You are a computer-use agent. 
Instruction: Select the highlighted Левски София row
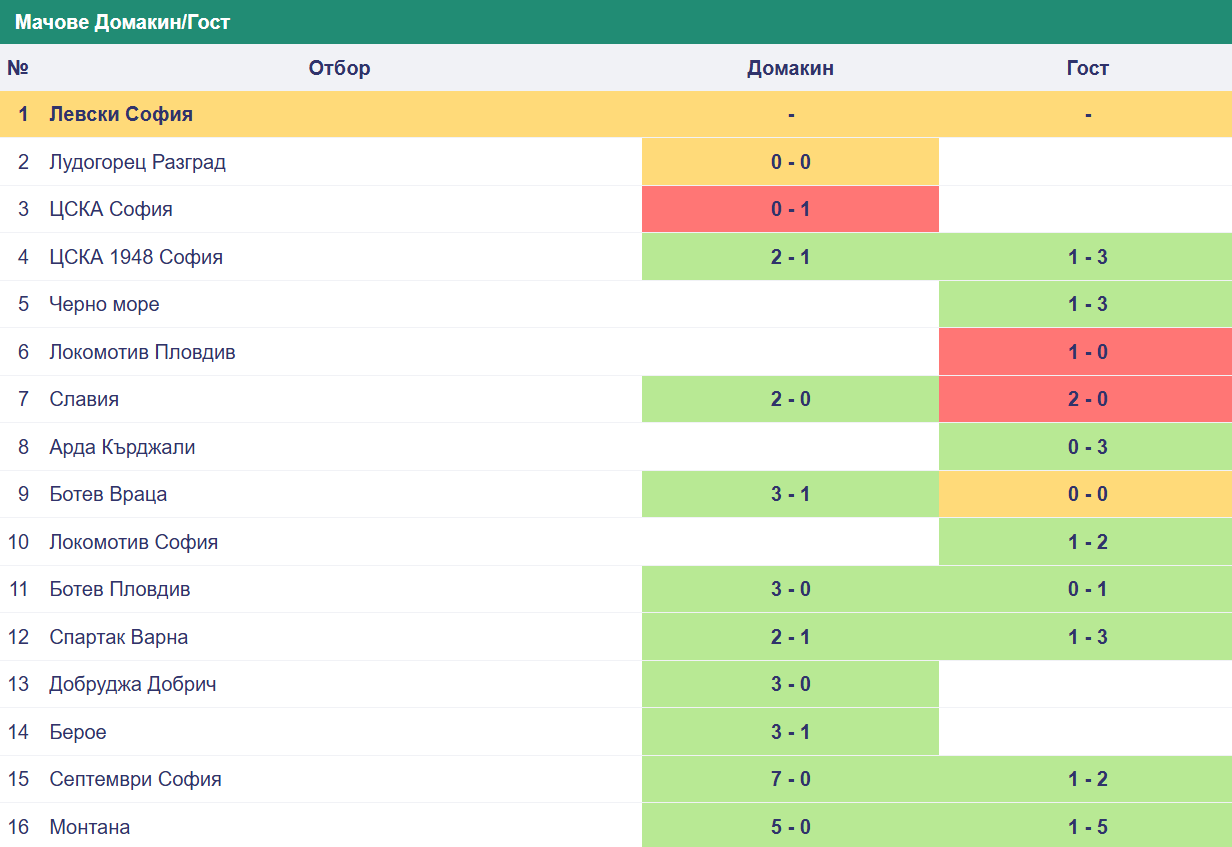[x=121, y=114]
